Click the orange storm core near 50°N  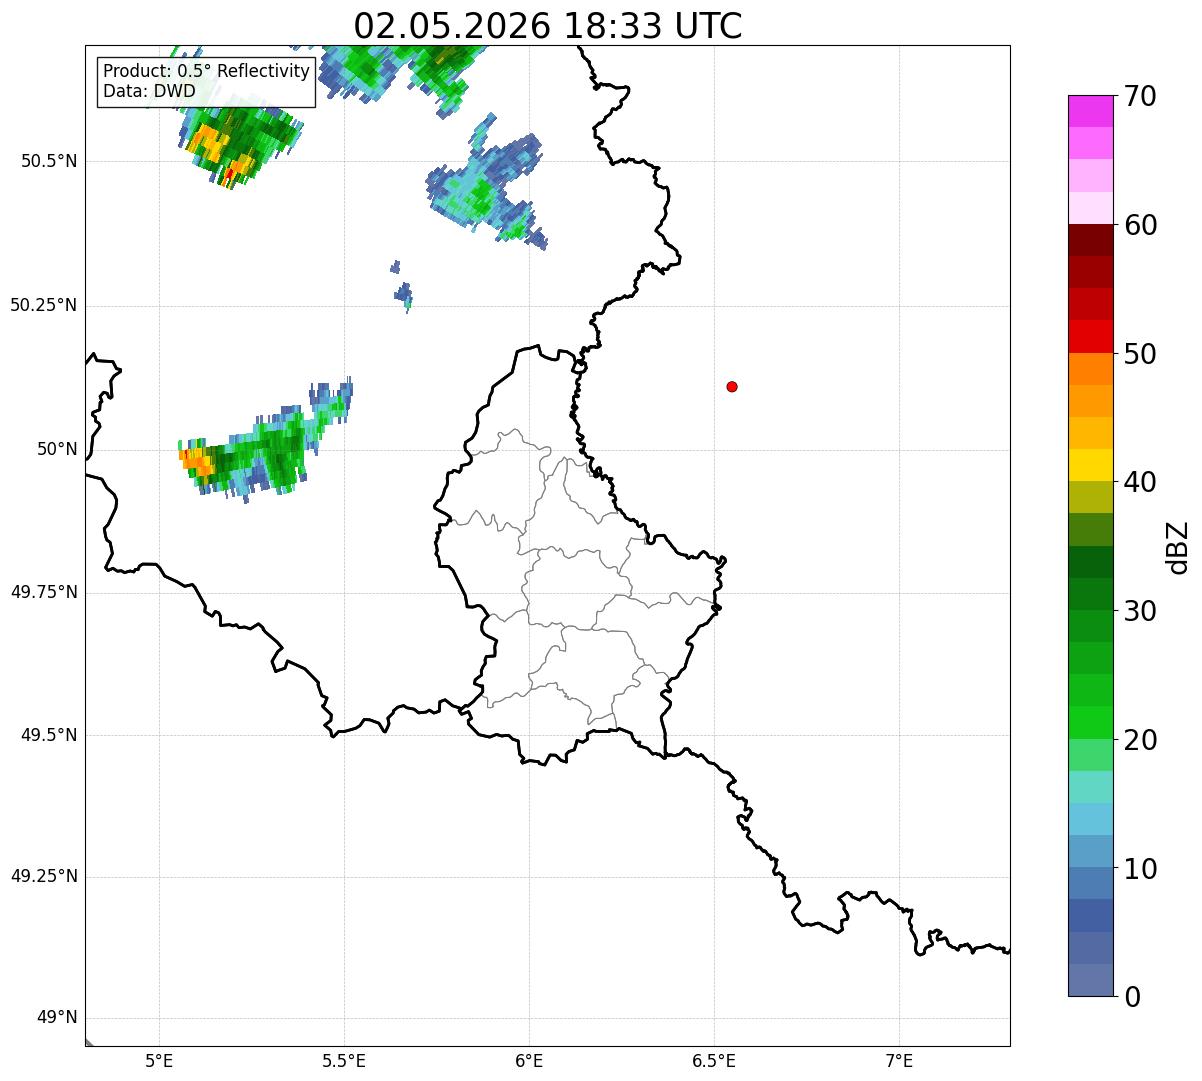click(197, 462)
